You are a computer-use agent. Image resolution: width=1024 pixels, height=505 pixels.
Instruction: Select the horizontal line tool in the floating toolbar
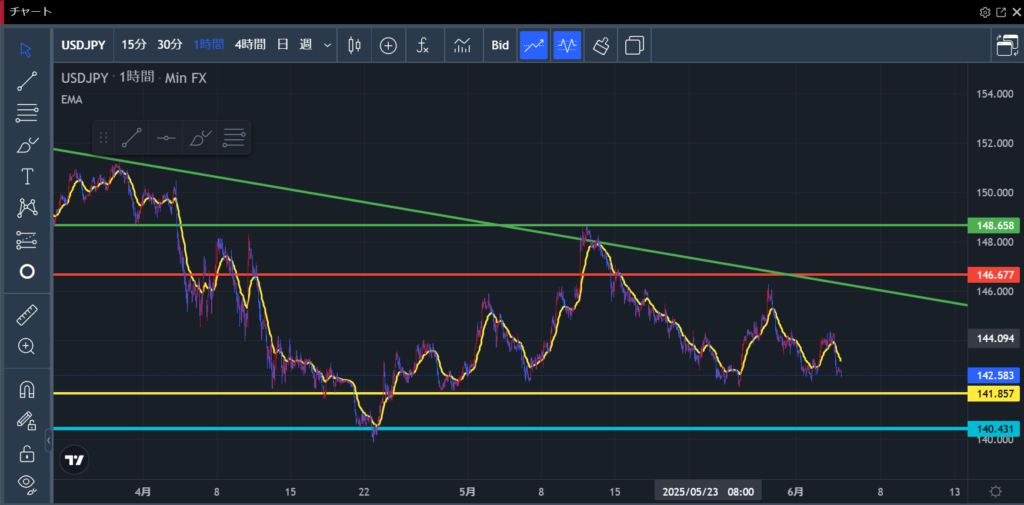(166, 138)
